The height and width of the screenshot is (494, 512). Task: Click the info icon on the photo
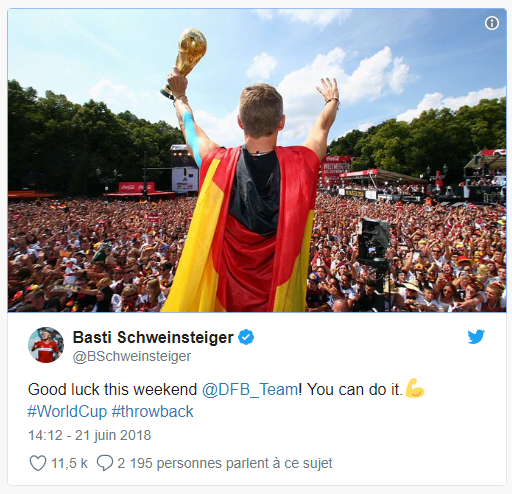[x=492, y=23]
